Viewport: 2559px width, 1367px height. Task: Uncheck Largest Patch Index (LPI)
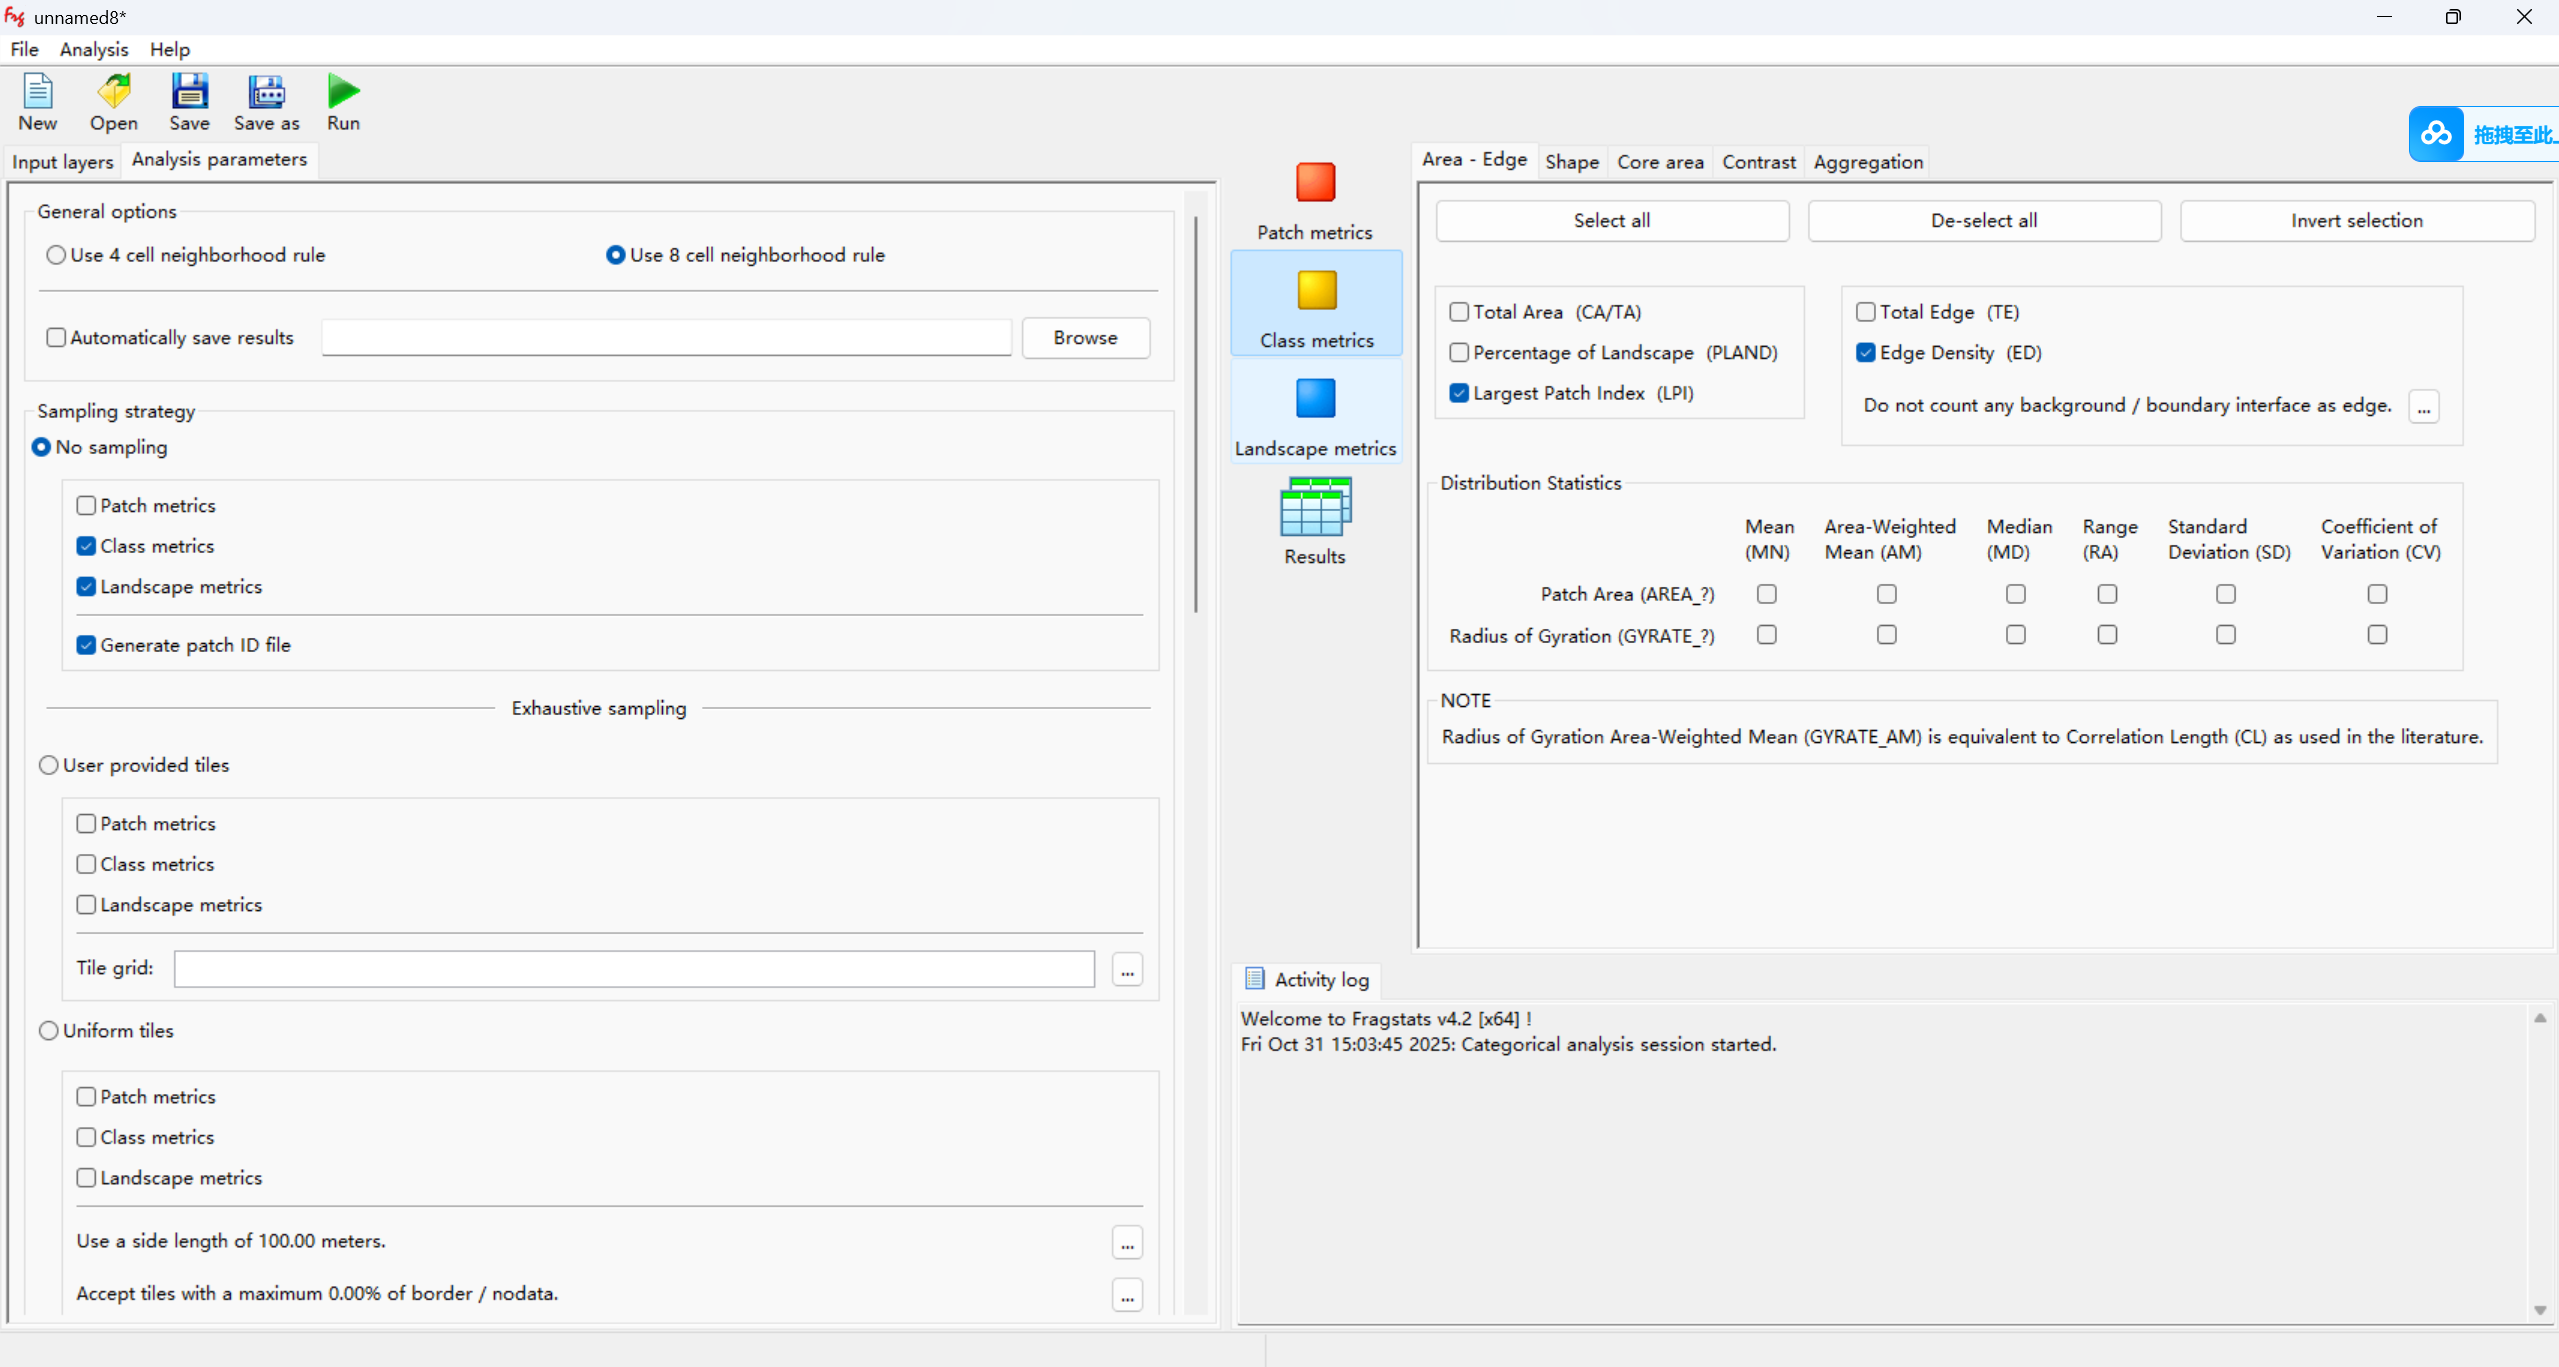pos(1459,393)
